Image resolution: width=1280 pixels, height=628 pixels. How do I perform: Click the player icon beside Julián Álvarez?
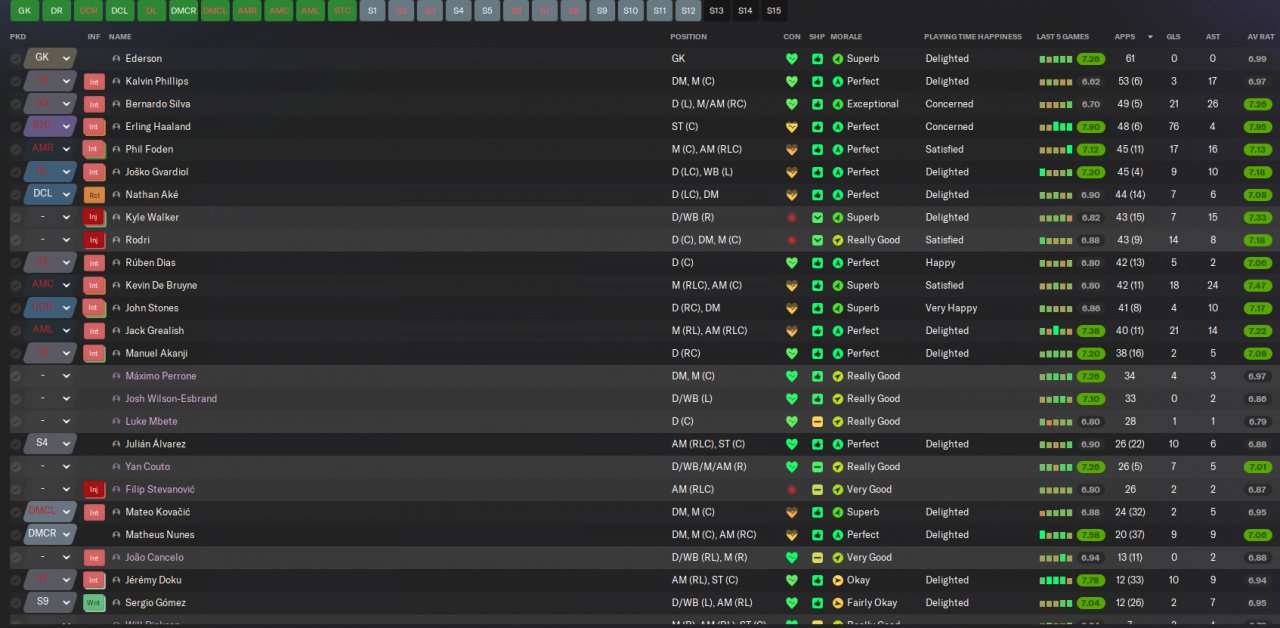116,444
